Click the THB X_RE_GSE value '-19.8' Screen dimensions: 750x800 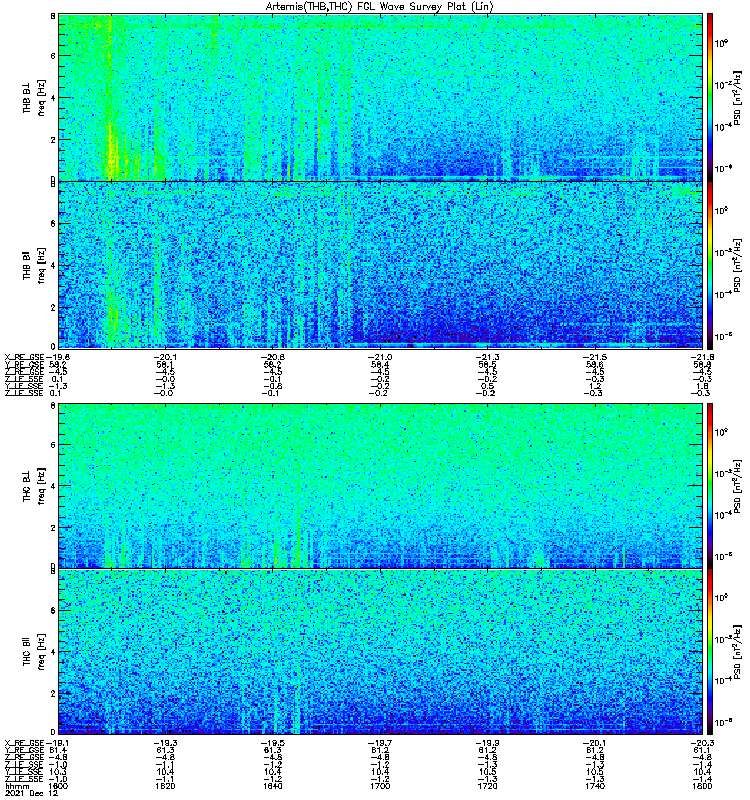(x=57, y=357)
